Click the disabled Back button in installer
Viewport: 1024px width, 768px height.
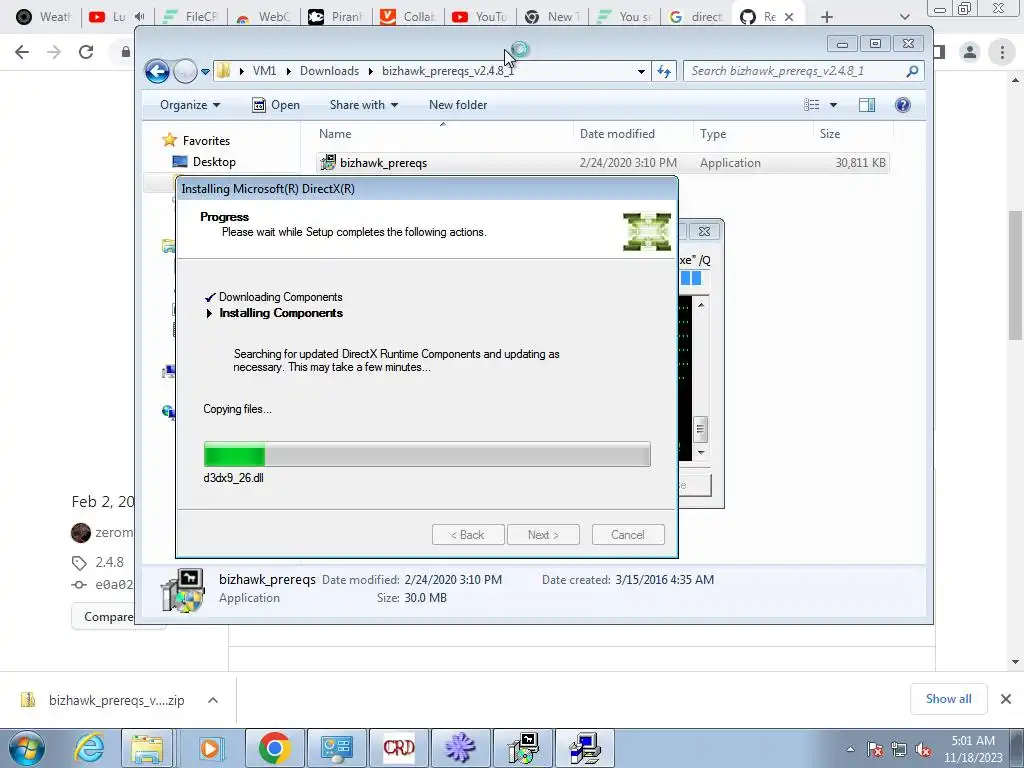[x=468, y=535]
